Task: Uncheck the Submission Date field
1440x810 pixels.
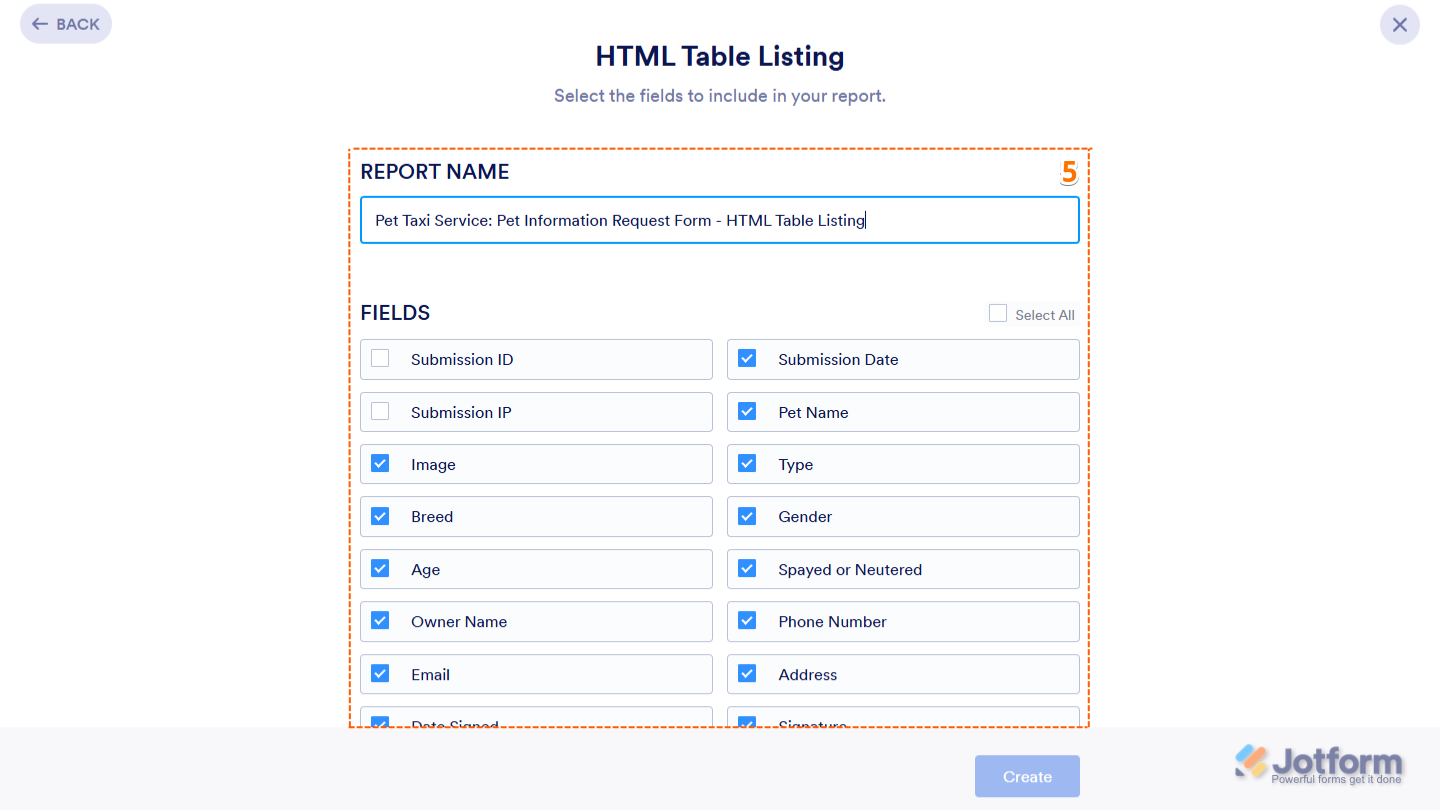Action: click(x=747, y=359)
